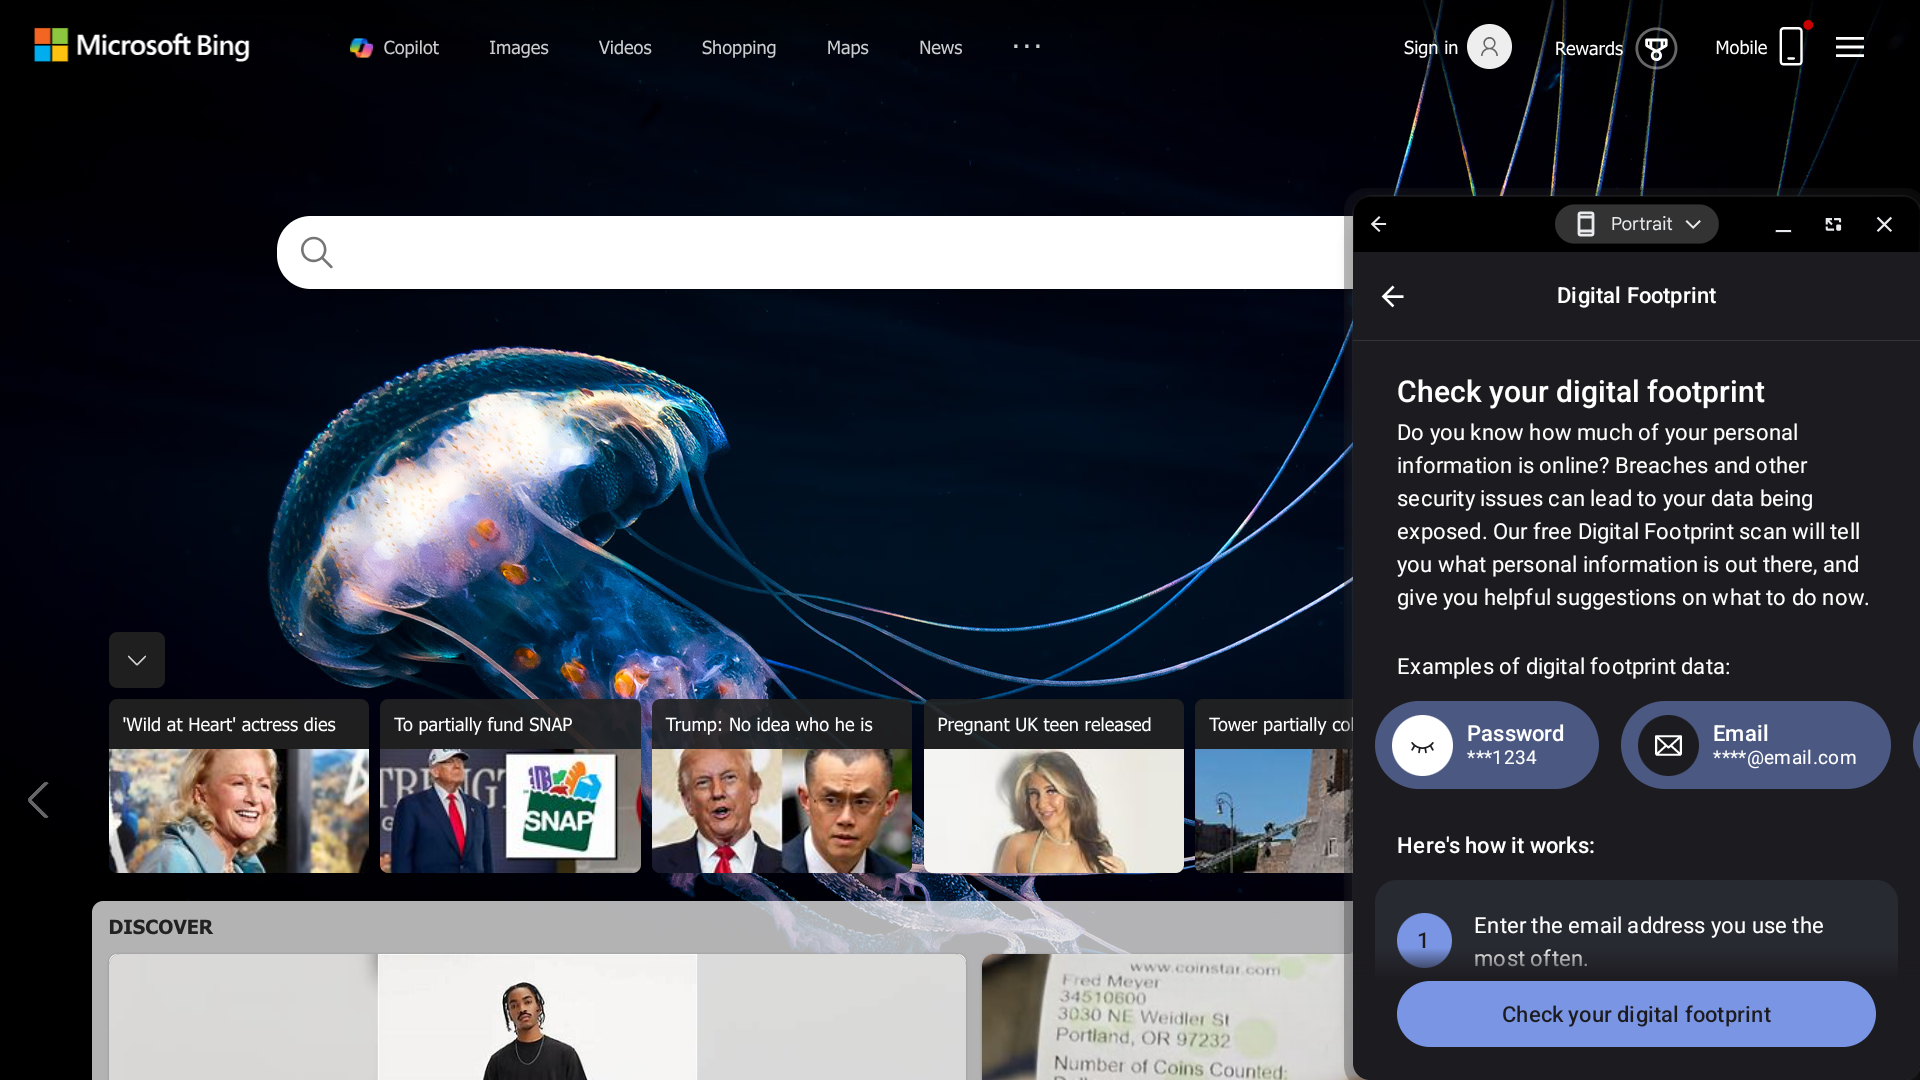Image resolution: width=1920 pixels, height=1080 pixels.
Task: Collapse the news carousel with the chevron
Action: (x=137, y=660)
